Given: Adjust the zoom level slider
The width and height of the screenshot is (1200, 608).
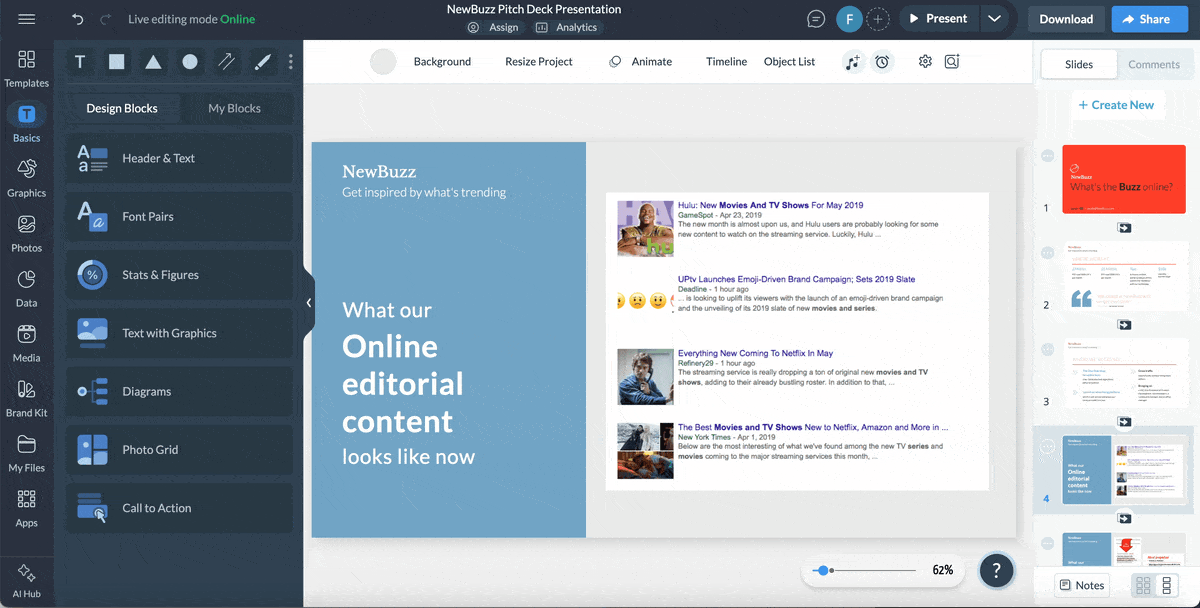Looking at the screenshot, I should click(x=824, y=570).
